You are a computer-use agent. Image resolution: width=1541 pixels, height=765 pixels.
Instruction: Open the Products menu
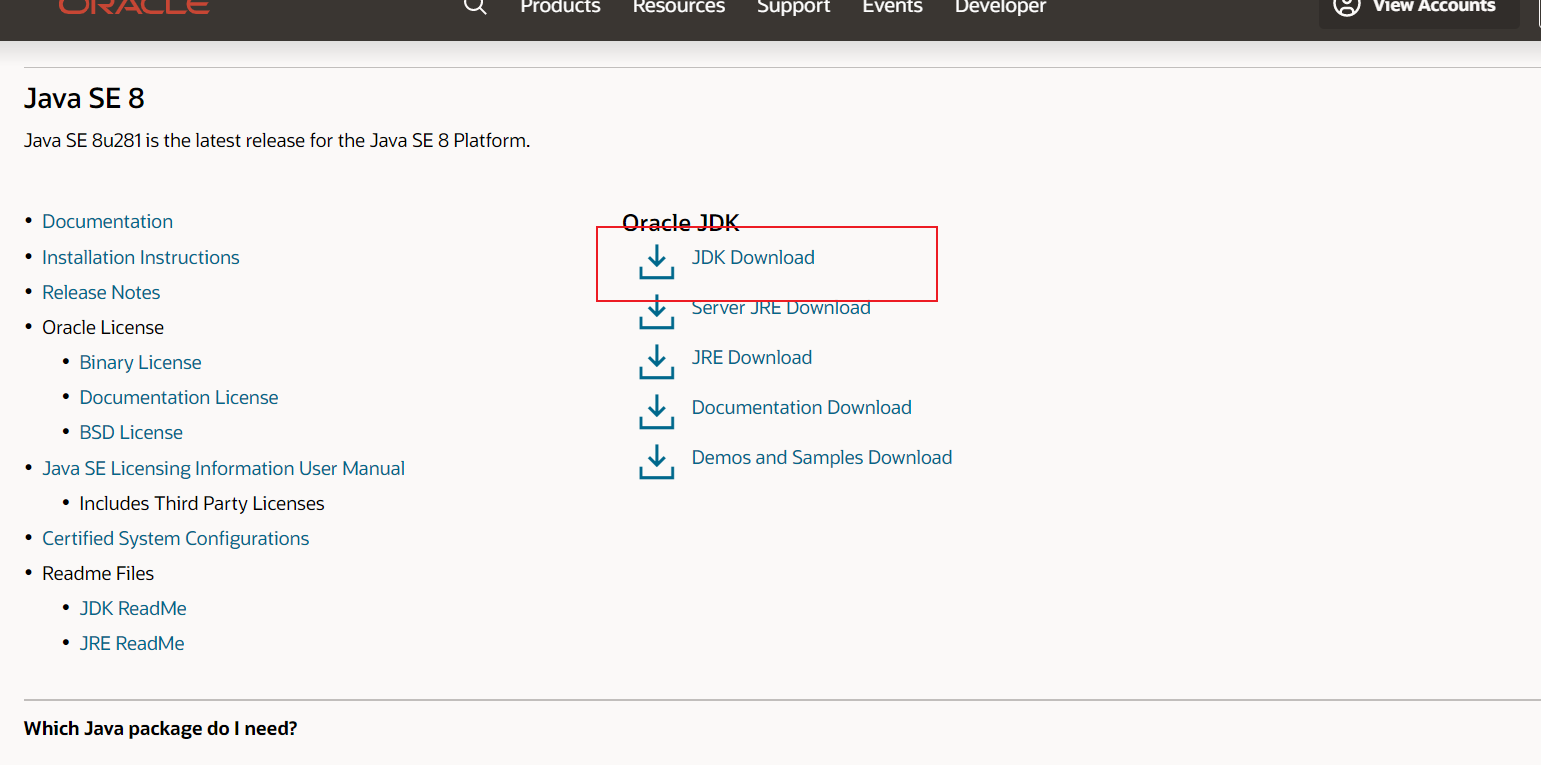(560, 7)
